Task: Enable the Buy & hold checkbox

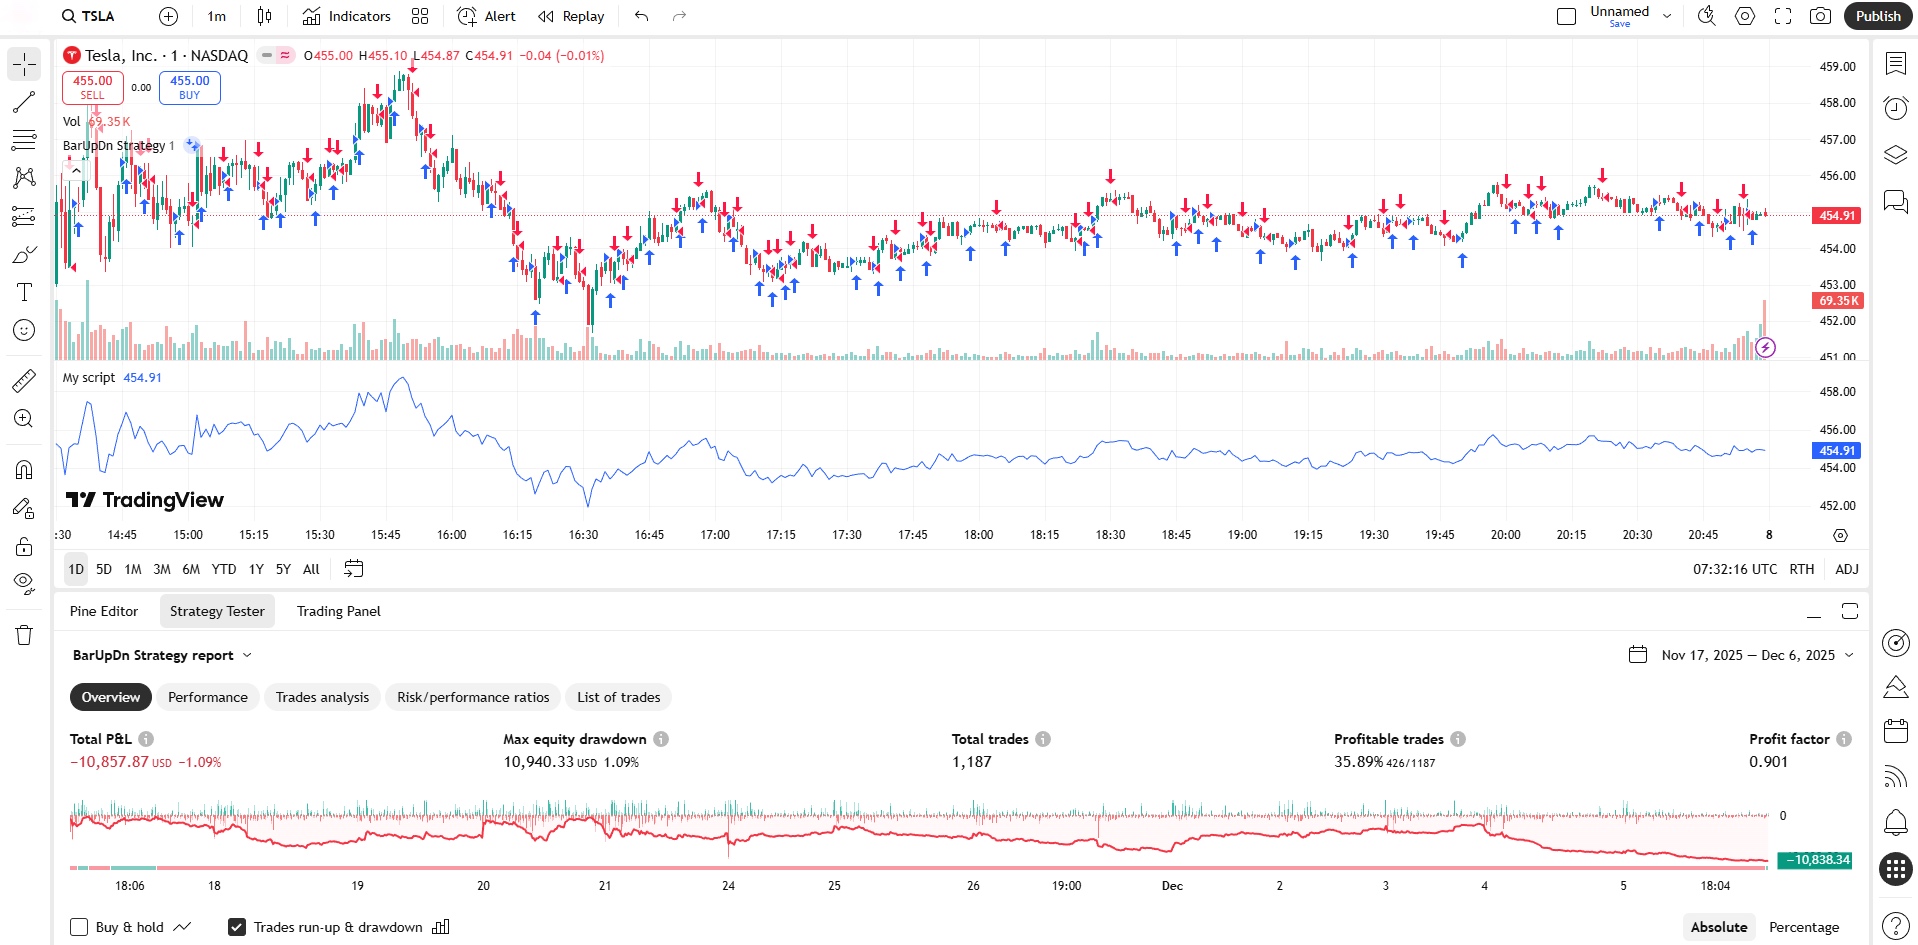Action: click(79, 927)
